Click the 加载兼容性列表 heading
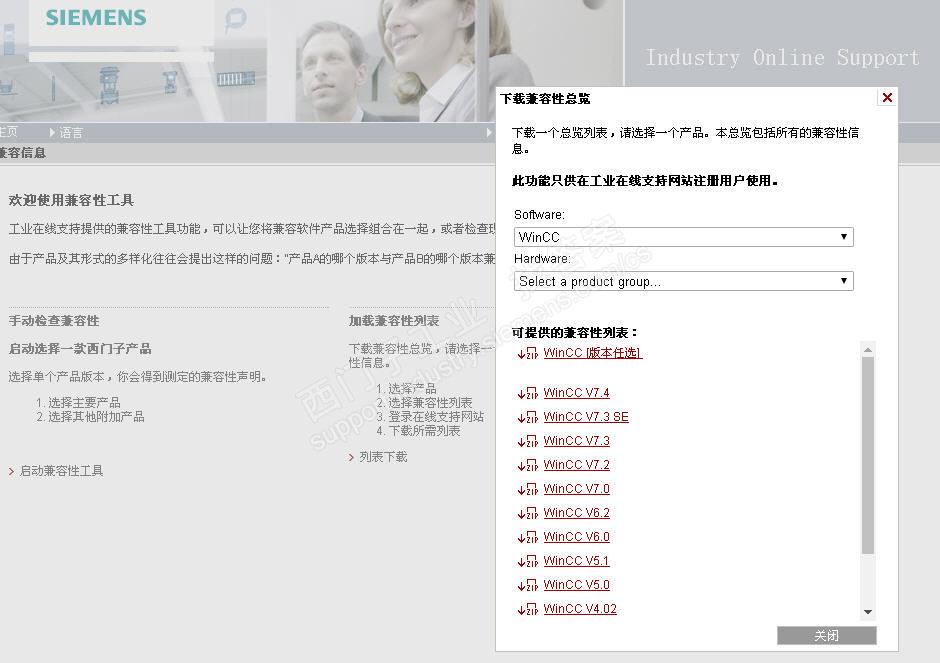Viewport: 940px width, 663px height. coord(394,321)
